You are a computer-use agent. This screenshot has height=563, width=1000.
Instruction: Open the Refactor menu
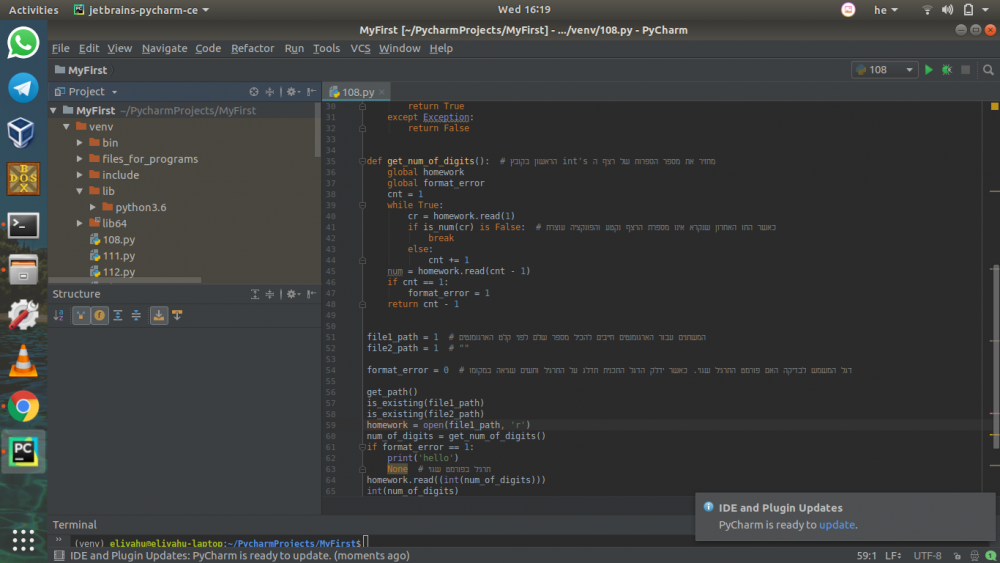pos(252,48)
